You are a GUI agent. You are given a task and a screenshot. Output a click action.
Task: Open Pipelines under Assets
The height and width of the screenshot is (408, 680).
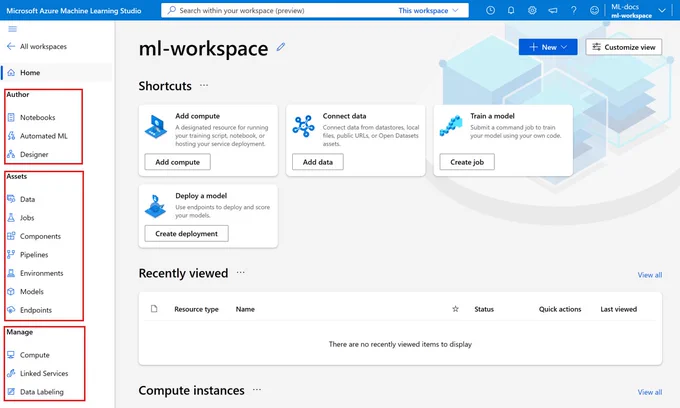coord(34,255)
